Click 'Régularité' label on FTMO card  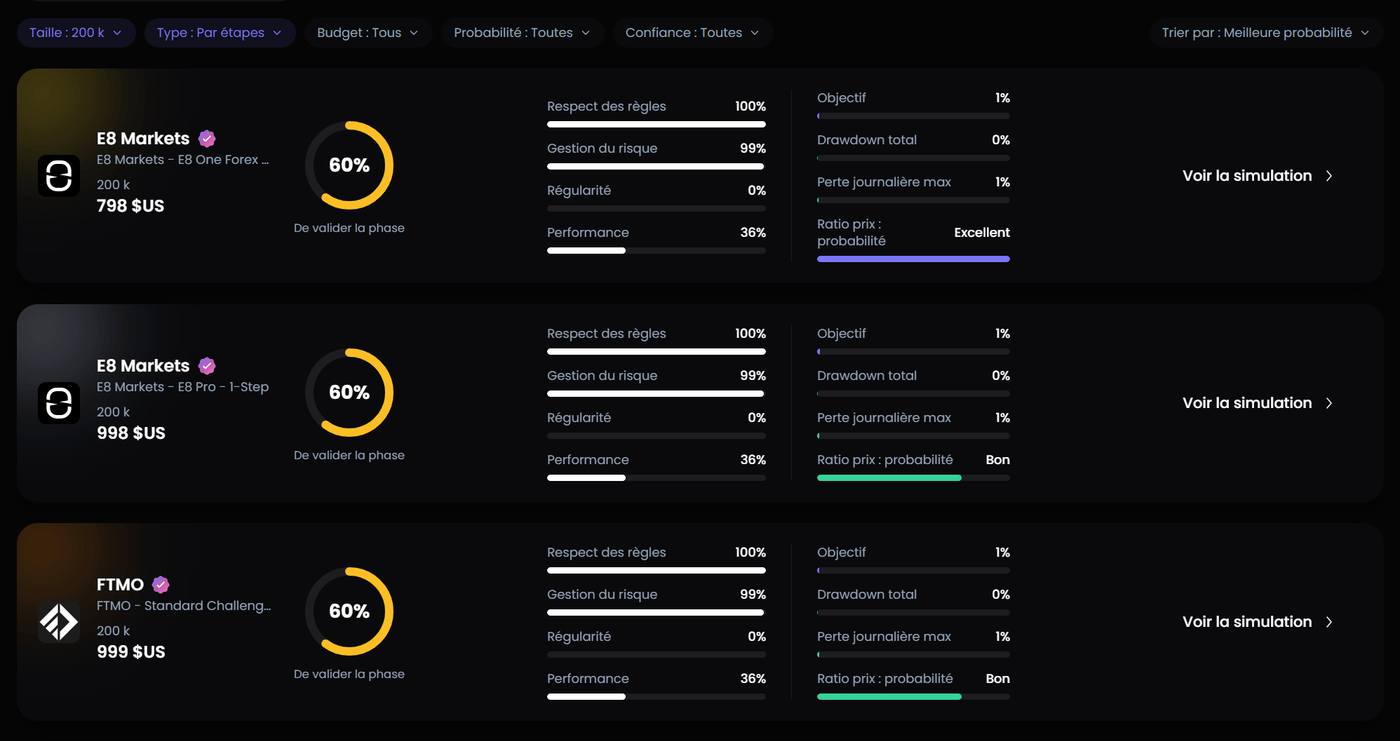click(x=579, y=637)
